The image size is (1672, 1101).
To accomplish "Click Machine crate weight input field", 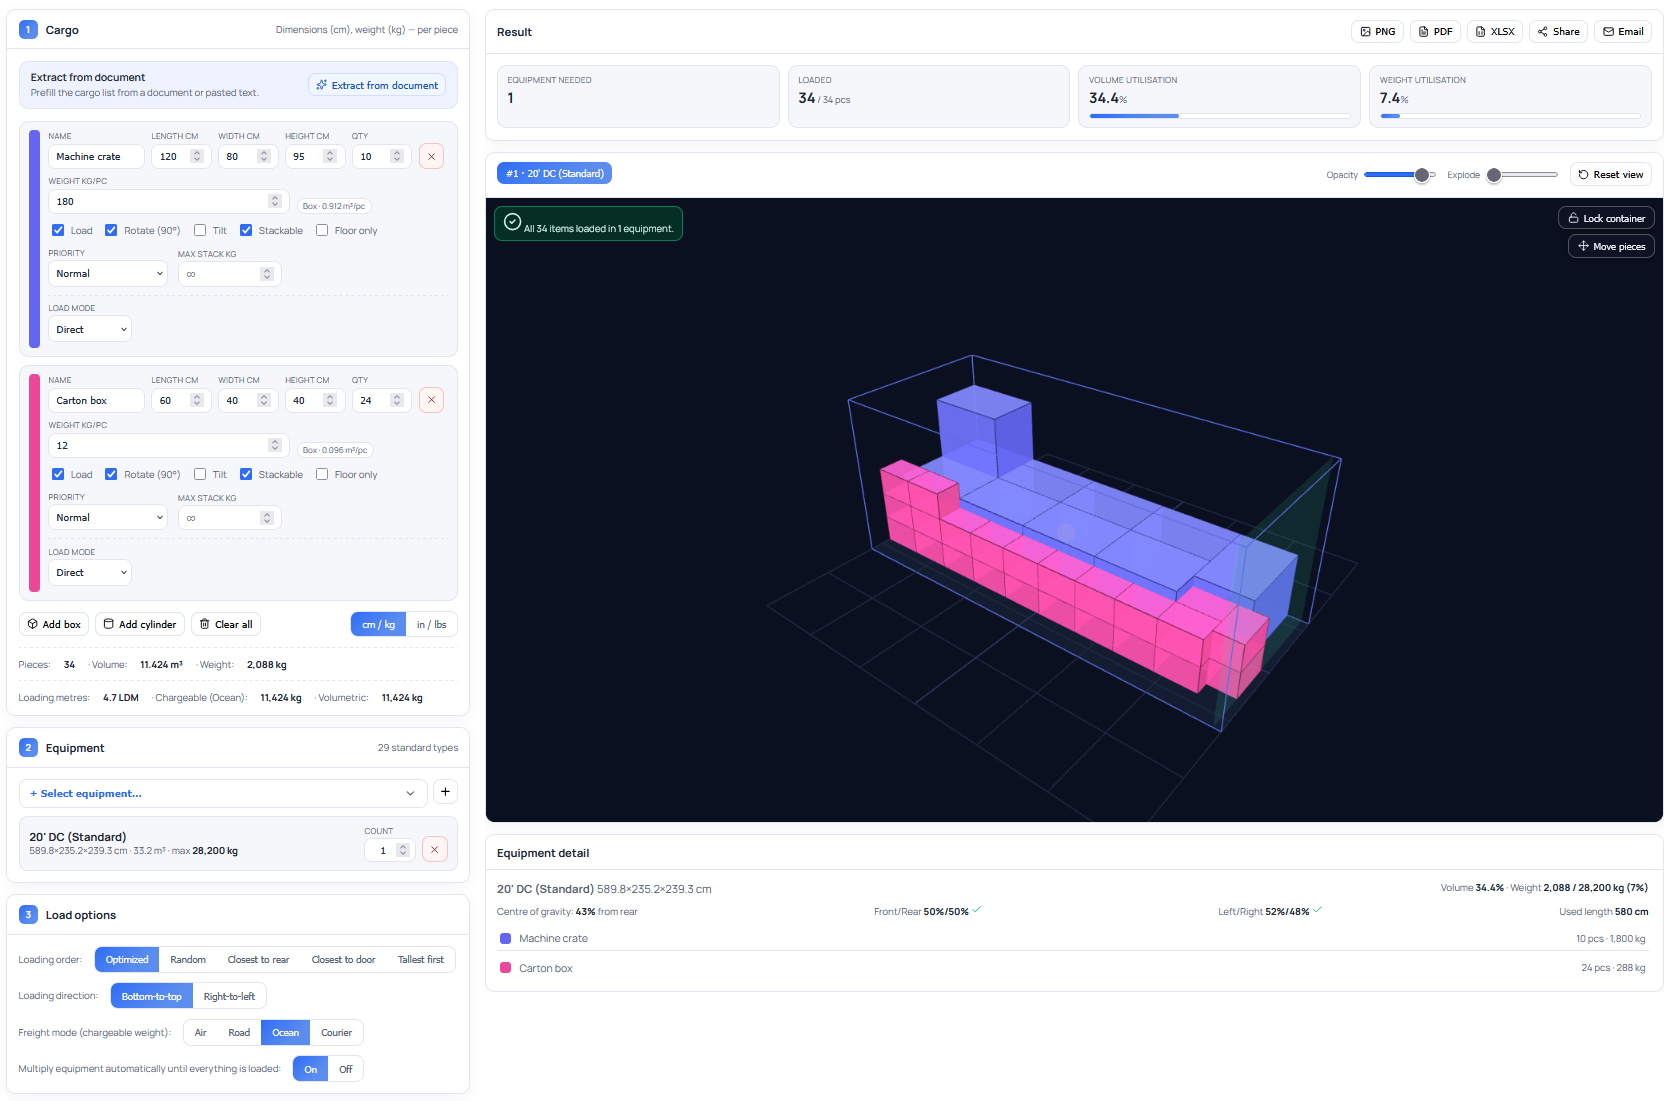I will click(168, 201).
